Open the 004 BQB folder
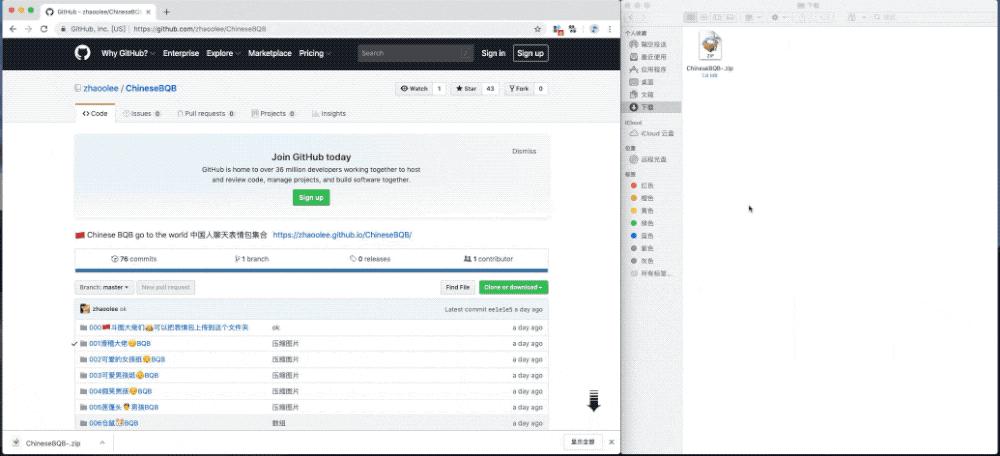Image resolution: width=1000 pixels, height=456 pixels. click(121, 391)
